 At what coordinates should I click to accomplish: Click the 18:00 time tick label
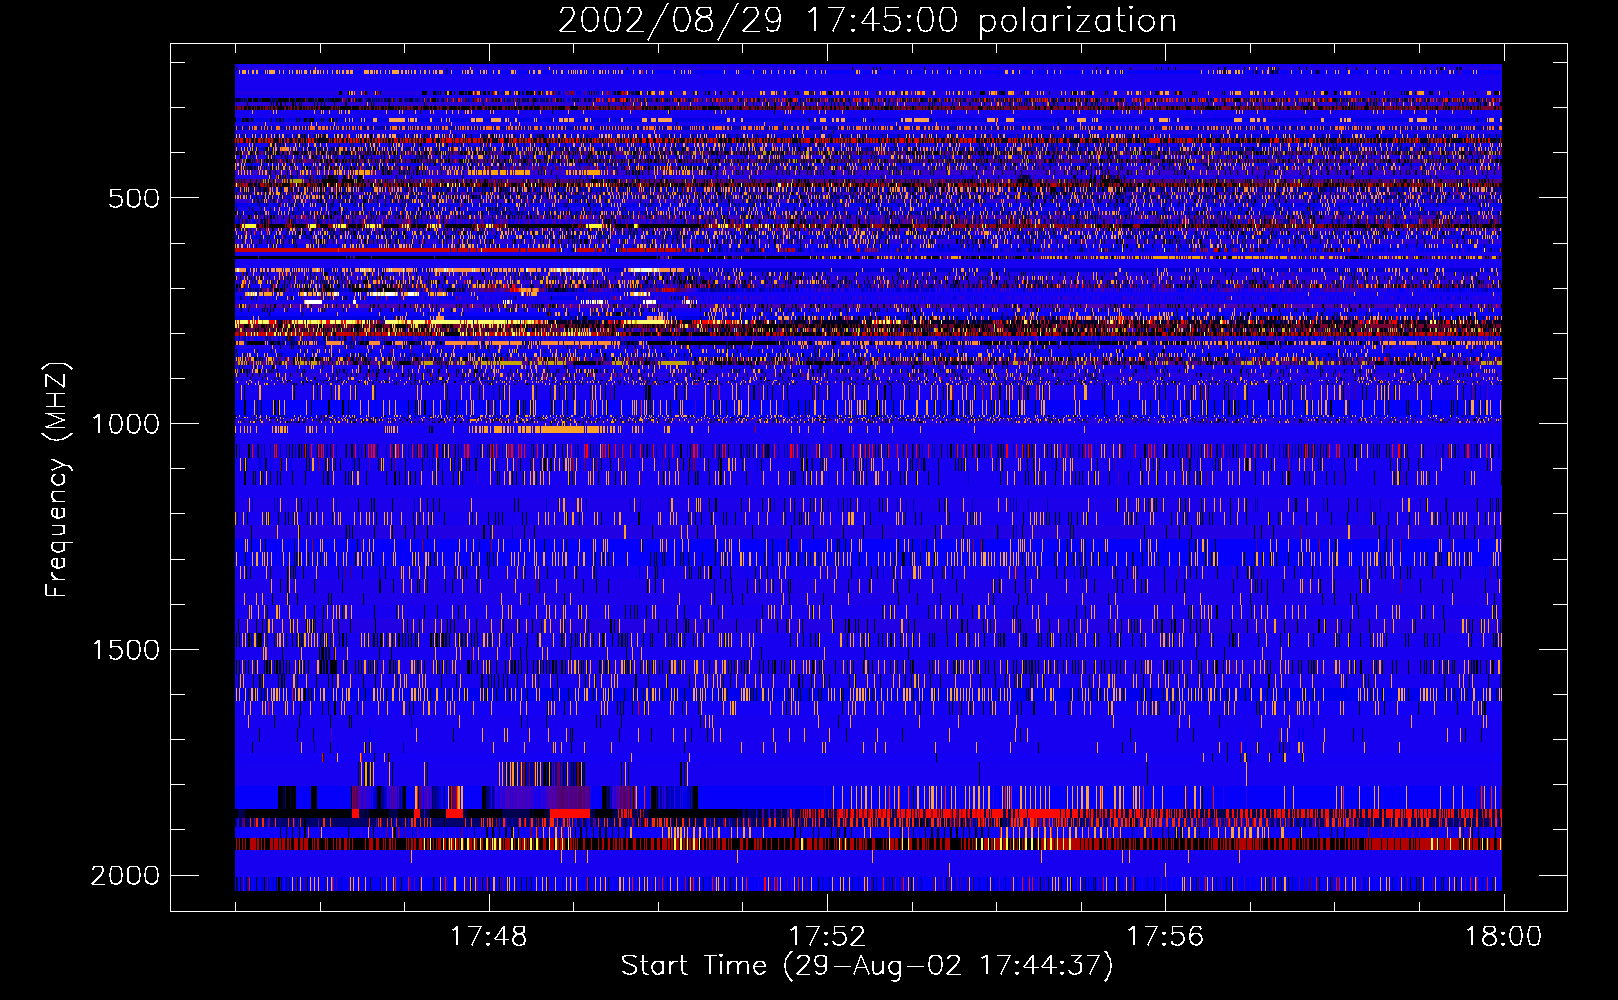tap(1504, 937)
